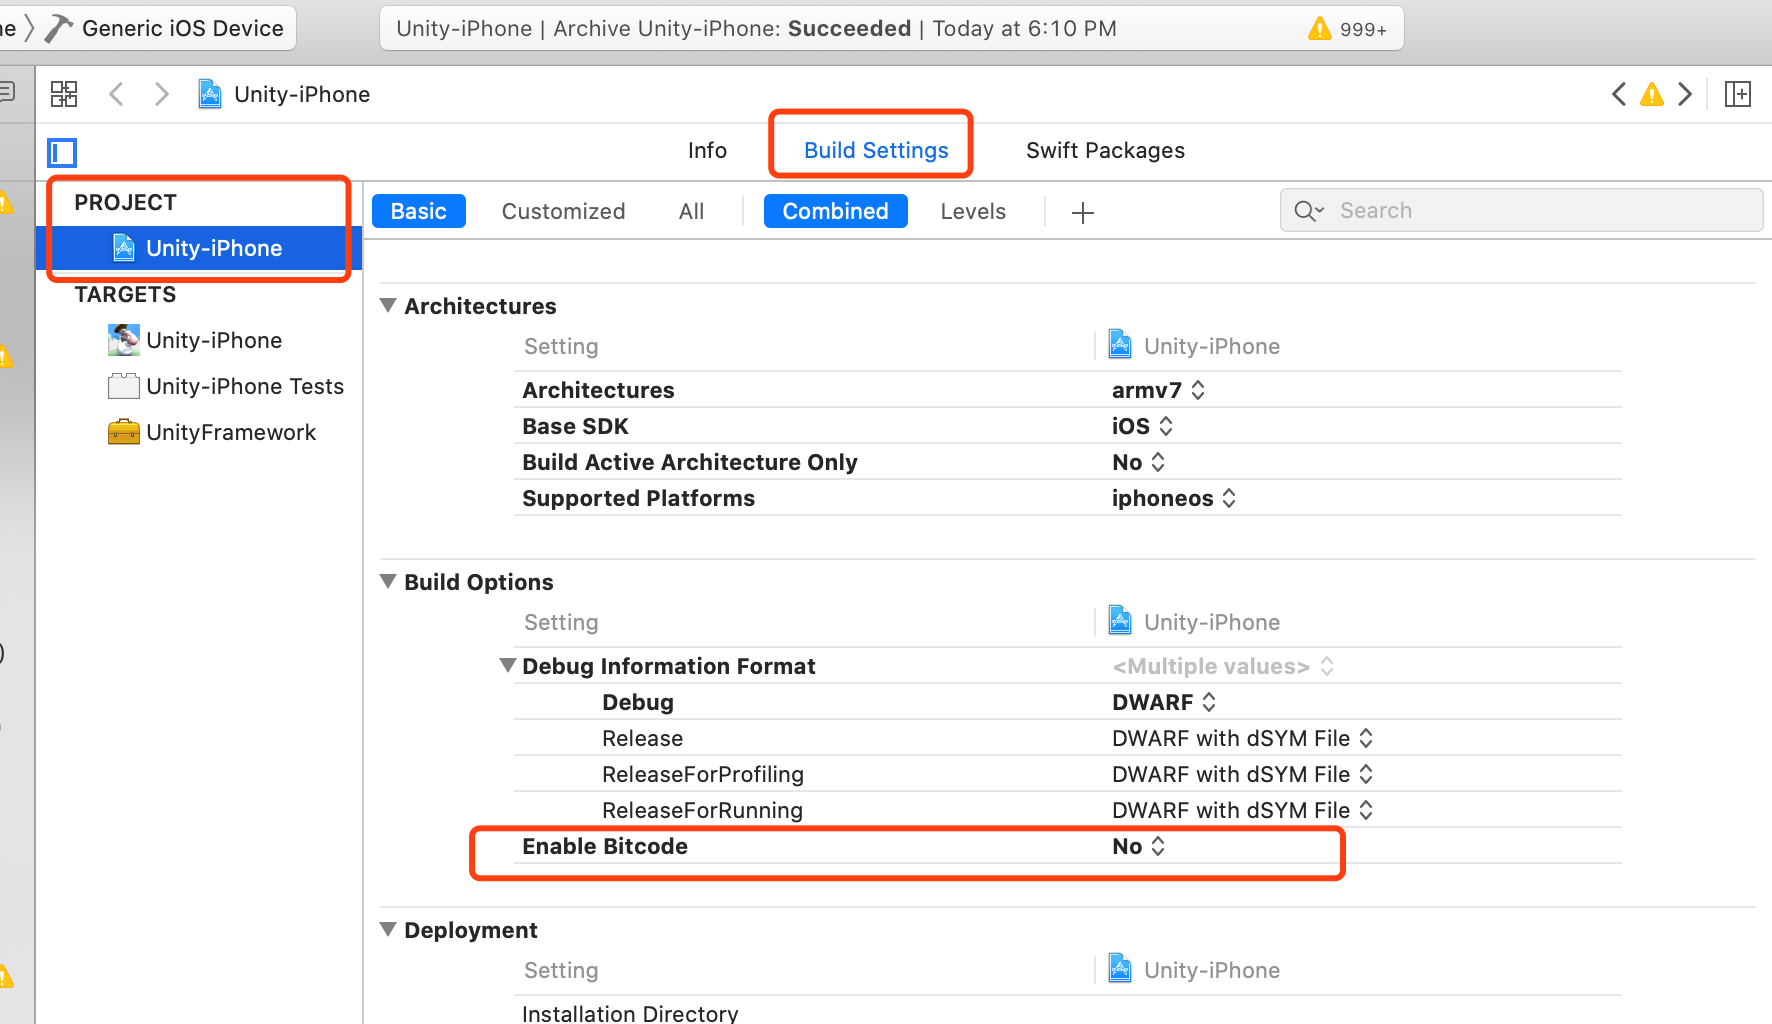Change Enable Bitcode to Yes

1137,845
